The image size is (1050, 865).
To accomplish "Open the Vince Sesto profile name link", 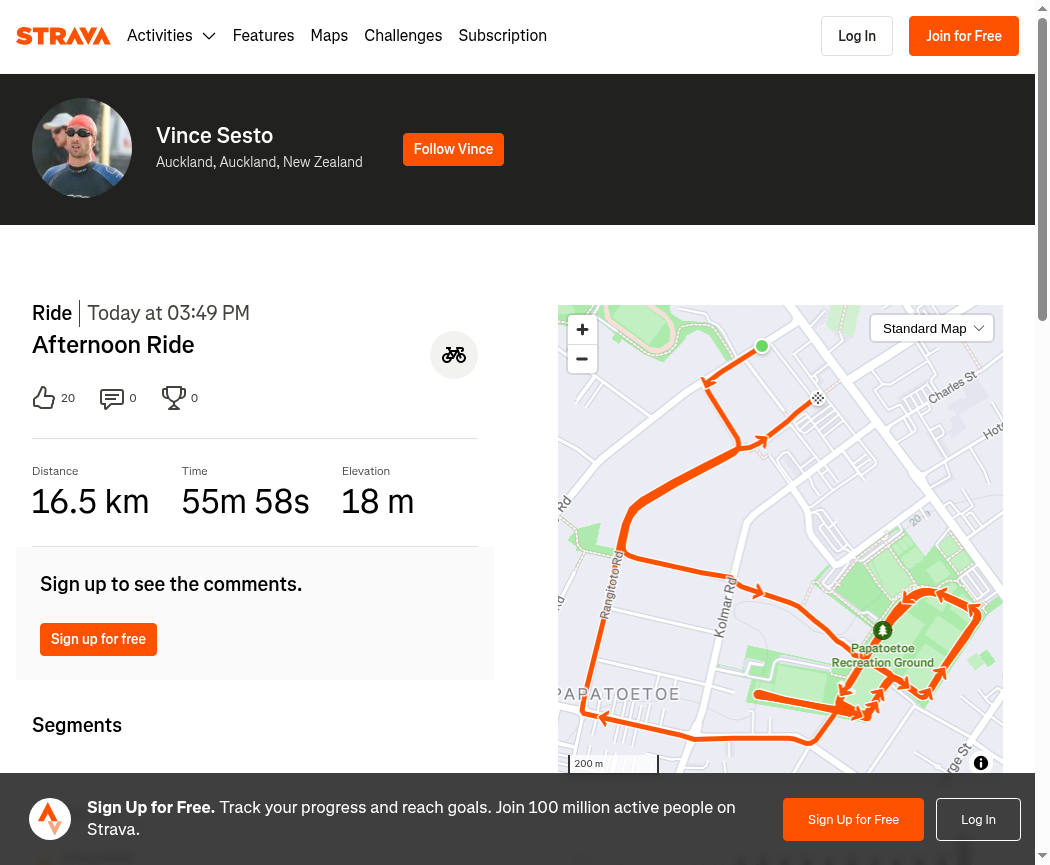I will (x=214, y=135).
